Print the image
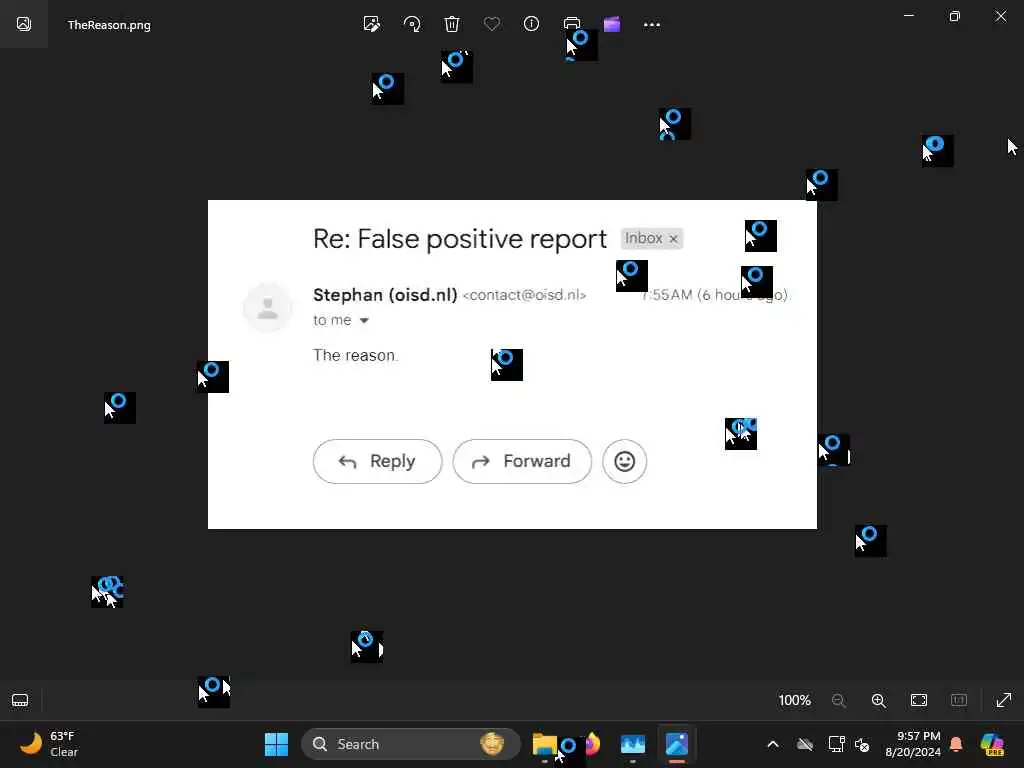 click(571, 24)
